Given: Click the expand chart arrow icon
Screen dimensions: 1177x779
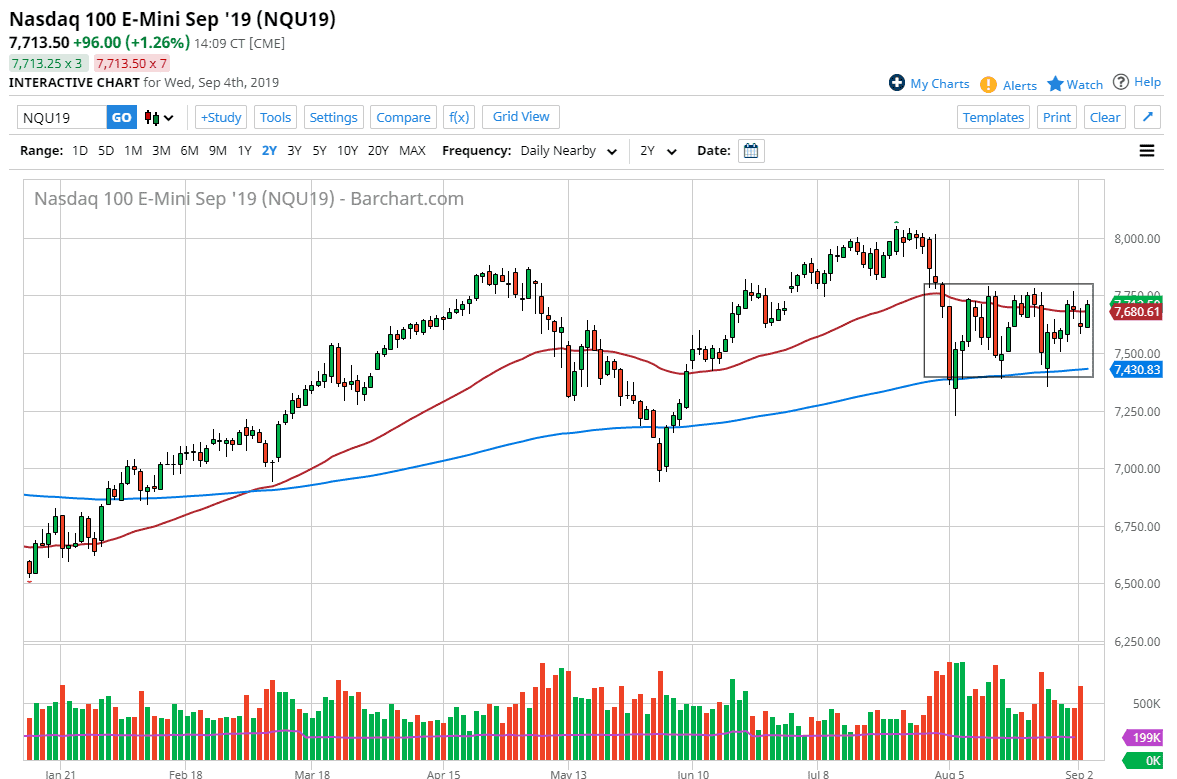Looking at the screenshot, I should [x=1148, y=117].
